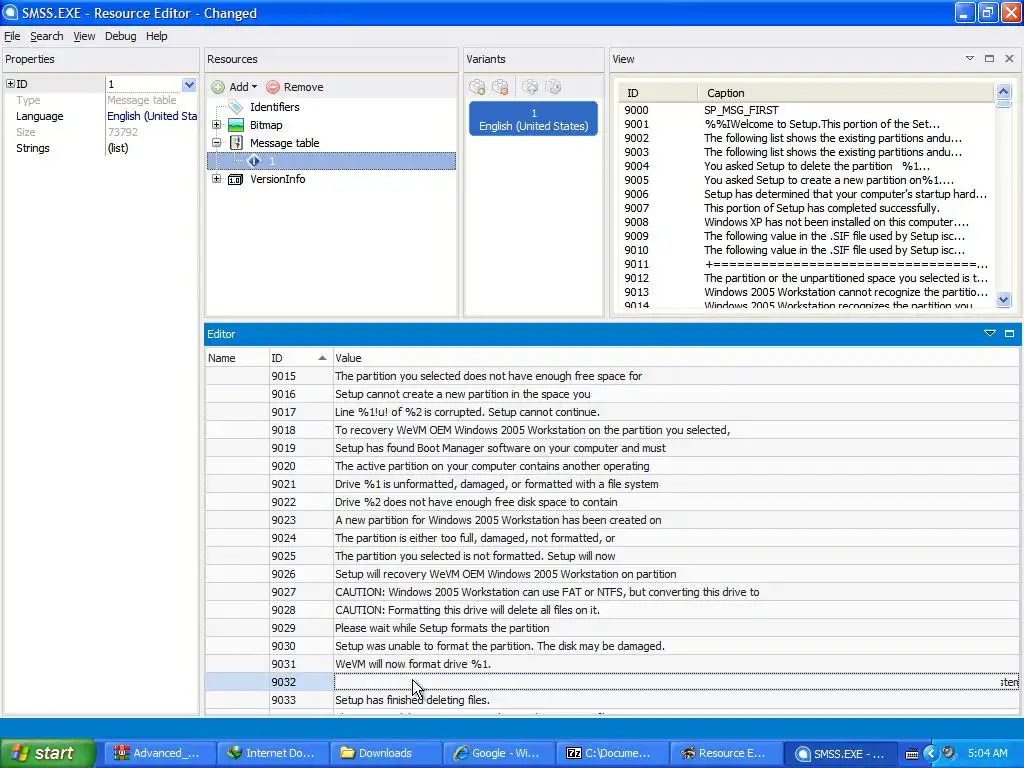Click the Value column header in the Editor

(x=676, y=358)
